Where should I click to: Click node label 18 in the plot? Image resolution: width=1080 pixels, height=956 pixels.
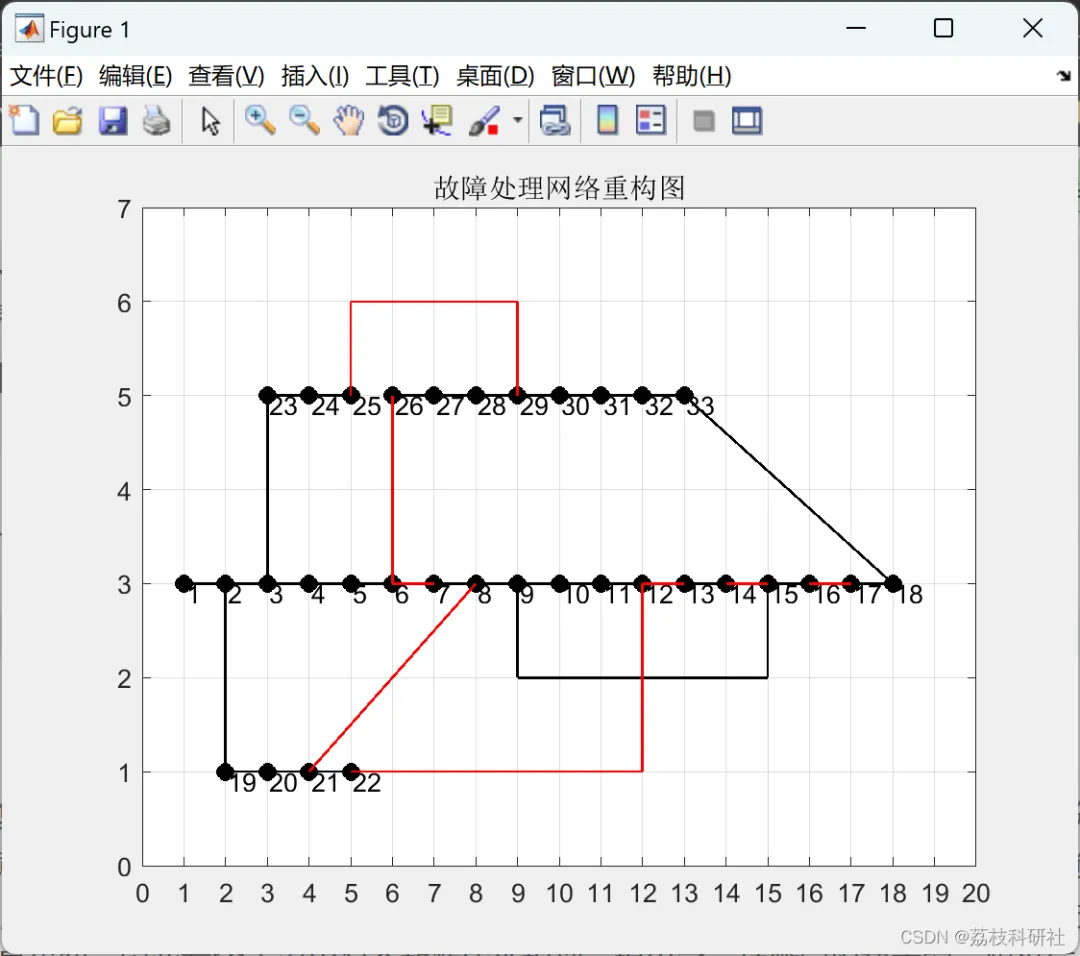pos(909,594)
